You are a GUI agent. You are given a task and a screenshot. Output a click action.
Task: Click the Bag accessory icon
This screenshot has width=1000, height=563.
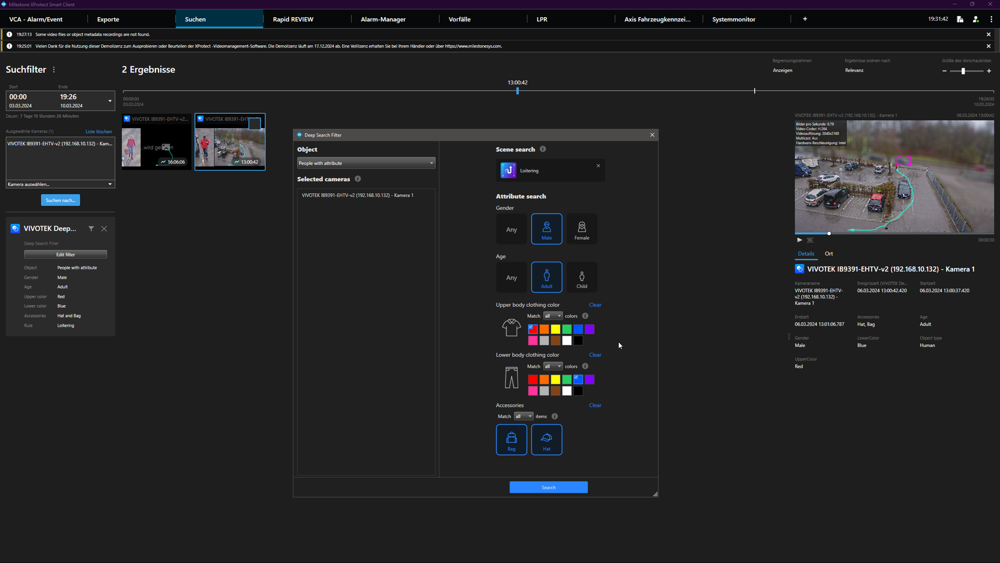pyautogui.click(x=511, y=439)
